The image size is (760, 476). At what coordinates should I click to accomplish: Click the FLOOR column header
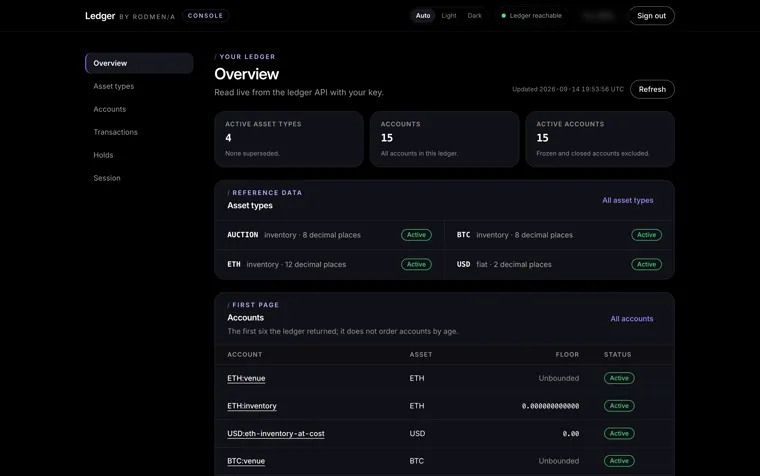tap(567, 354)
